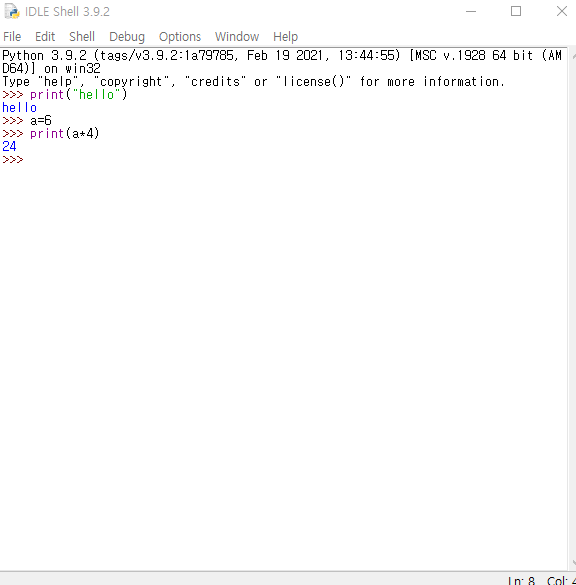This screenshot has height=585, width=576.
Task: Close the IDLE Shell window
Action: pos(561,11)
